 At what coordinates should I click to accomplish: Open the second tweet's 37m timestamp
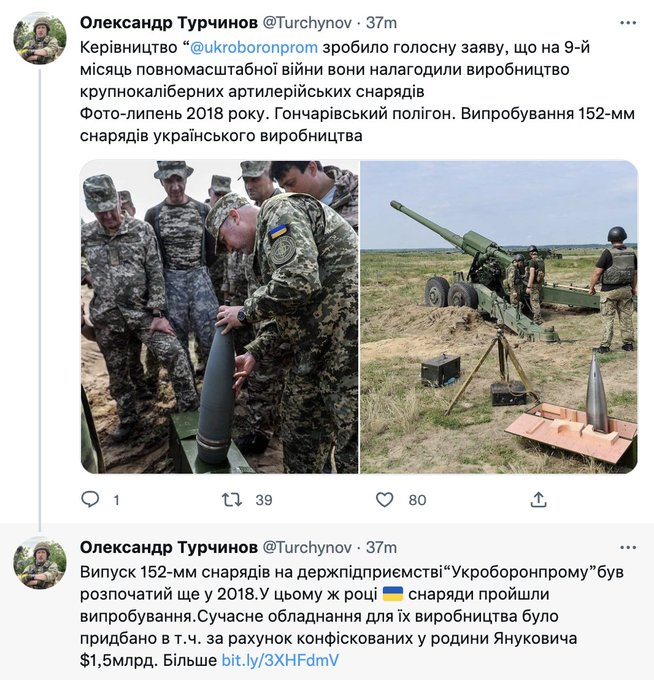pos(382,548)
